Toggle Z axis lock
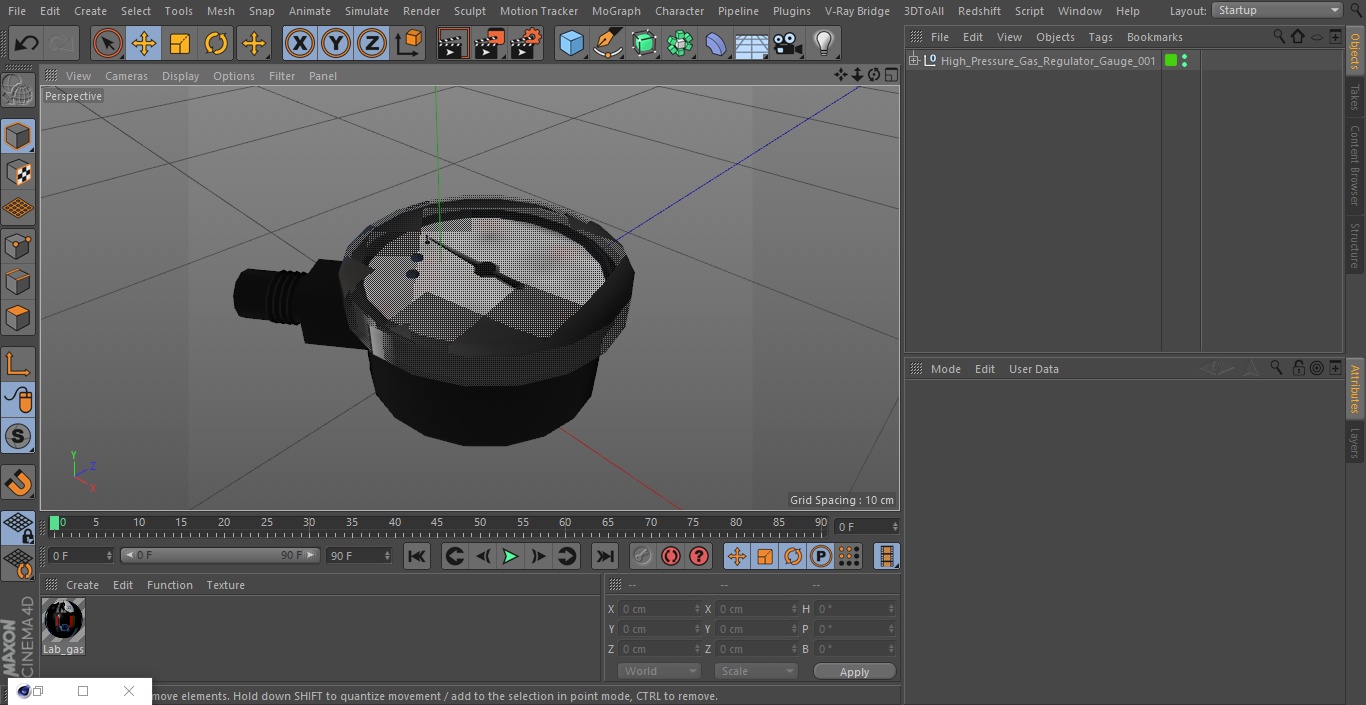 [x=372, y=43]
